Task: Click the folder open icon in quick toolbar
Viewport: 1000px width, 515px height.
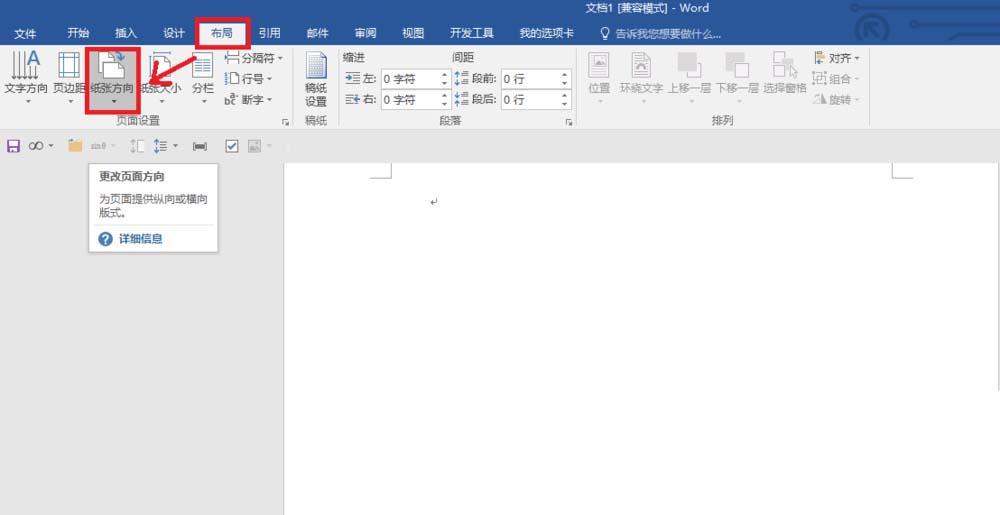Action: click(x=75, y=146)
